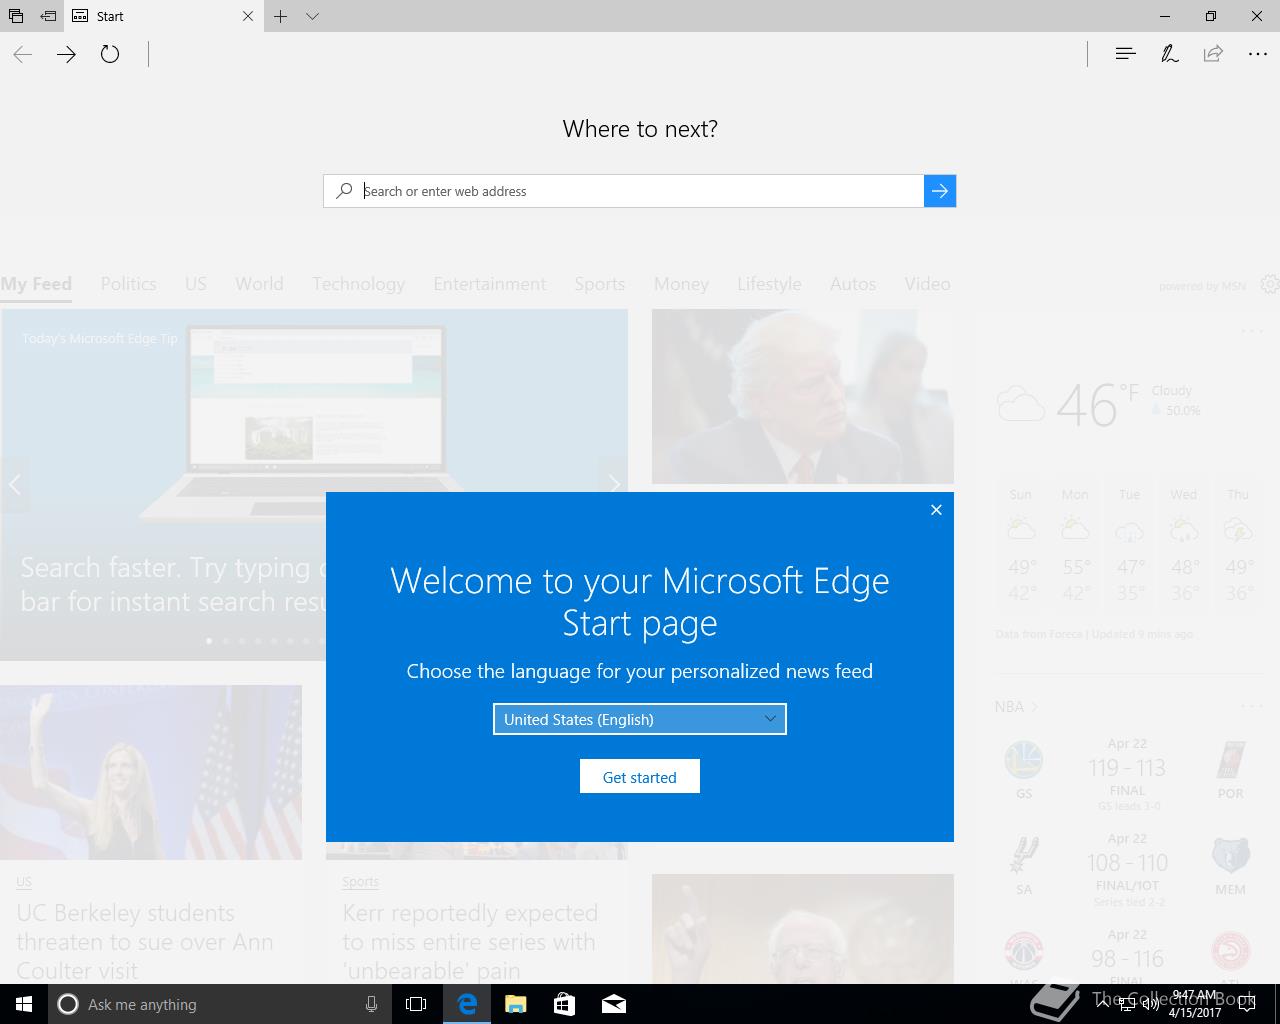Open the NBA scores section link
Image resolution: width=1280 pixels, height=1024 pixels.
1016,707
